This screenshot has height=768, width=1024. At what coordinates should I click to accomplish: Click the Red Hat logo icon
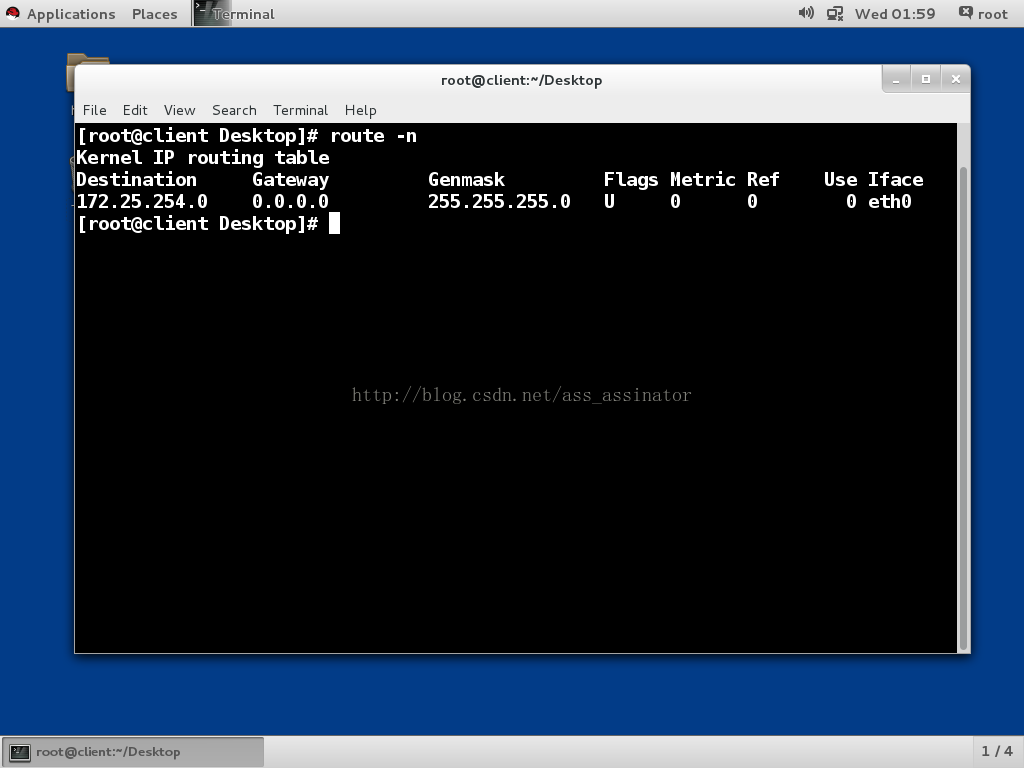point(12,13)
